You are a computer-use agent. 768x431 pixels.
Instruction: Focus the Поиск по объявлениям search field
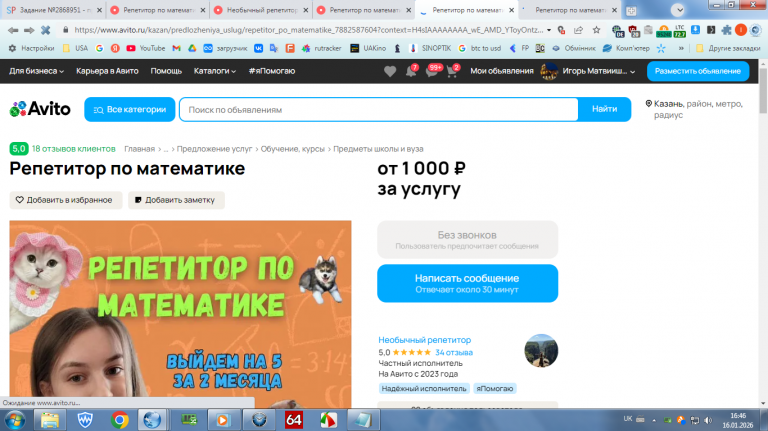click(x=379, y=109)
